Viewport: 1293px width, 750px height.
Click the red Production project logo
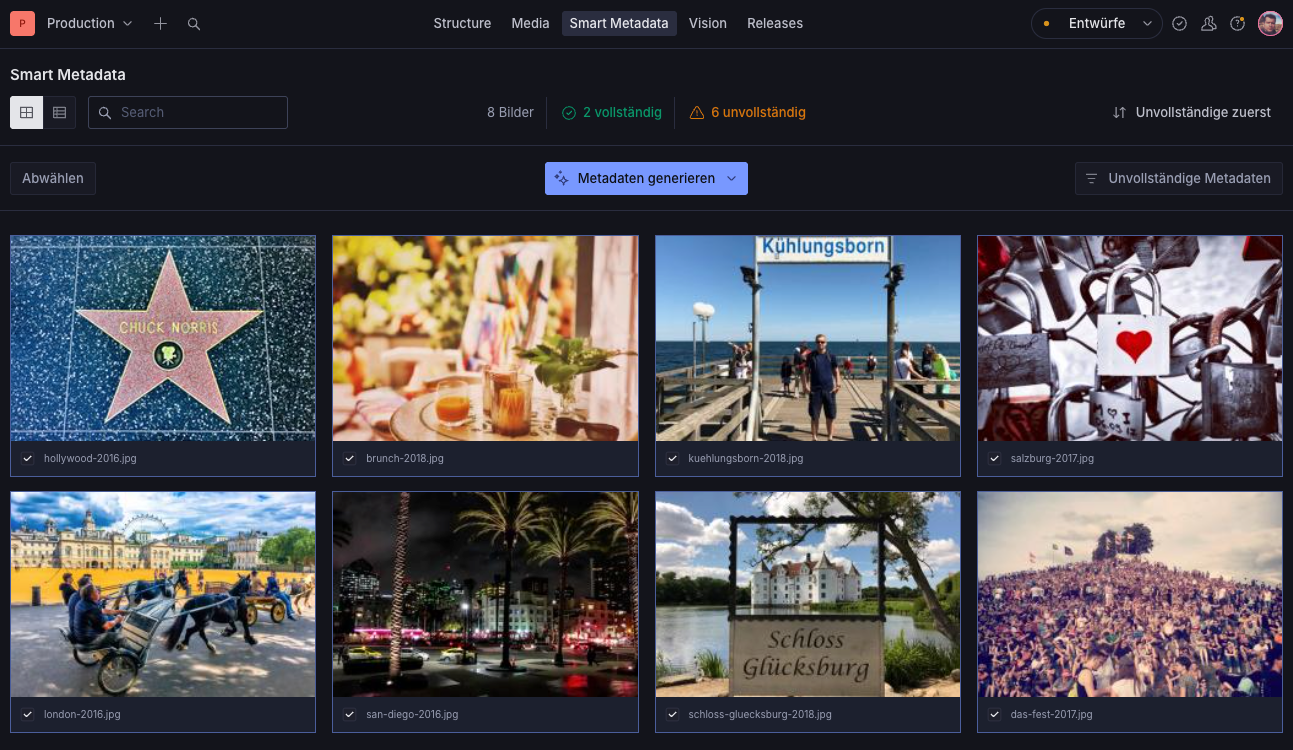(22, 23)
